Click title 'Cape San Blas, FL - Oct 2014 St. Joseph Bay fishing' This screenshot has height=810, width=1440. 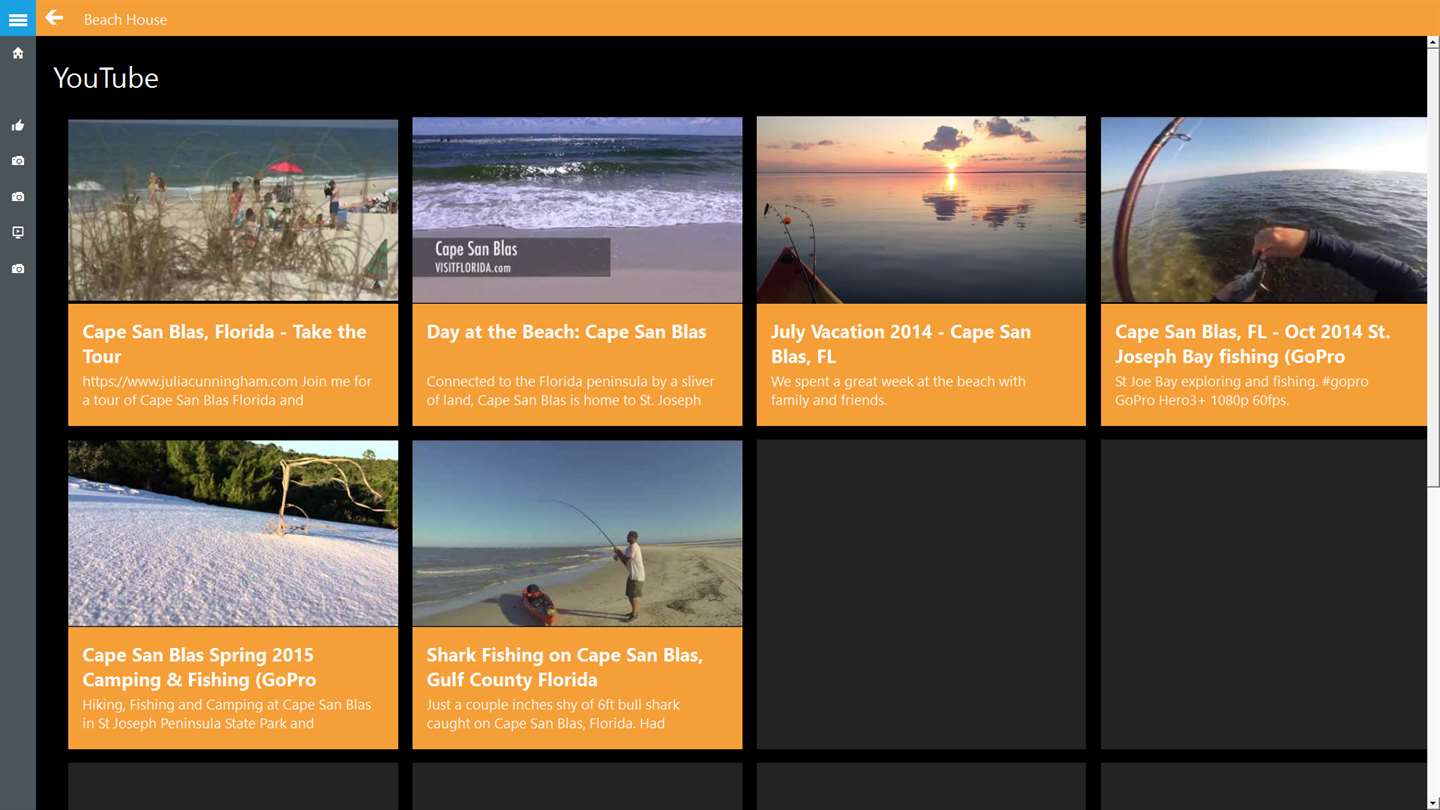coord(1252,344)
